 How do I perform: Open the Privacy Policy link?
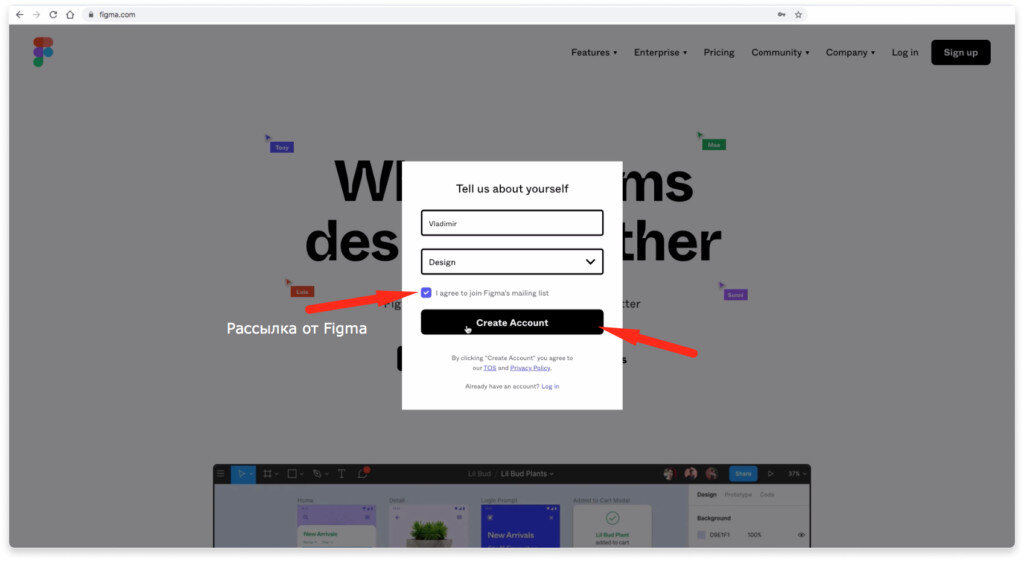pyautogui.click(x=530, y=368)
